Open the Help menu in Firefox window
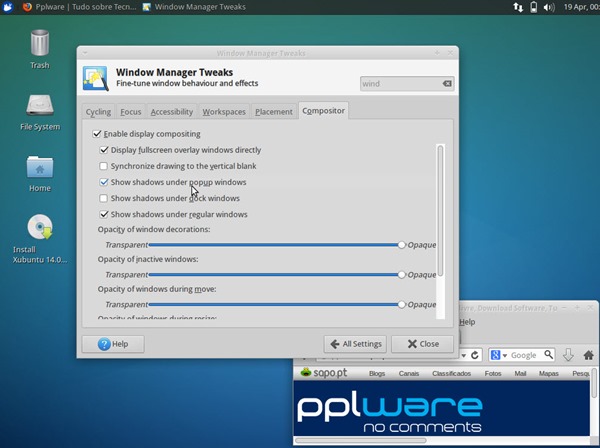Viewport: 600px width, 448px height. click(x=467, y=322)
